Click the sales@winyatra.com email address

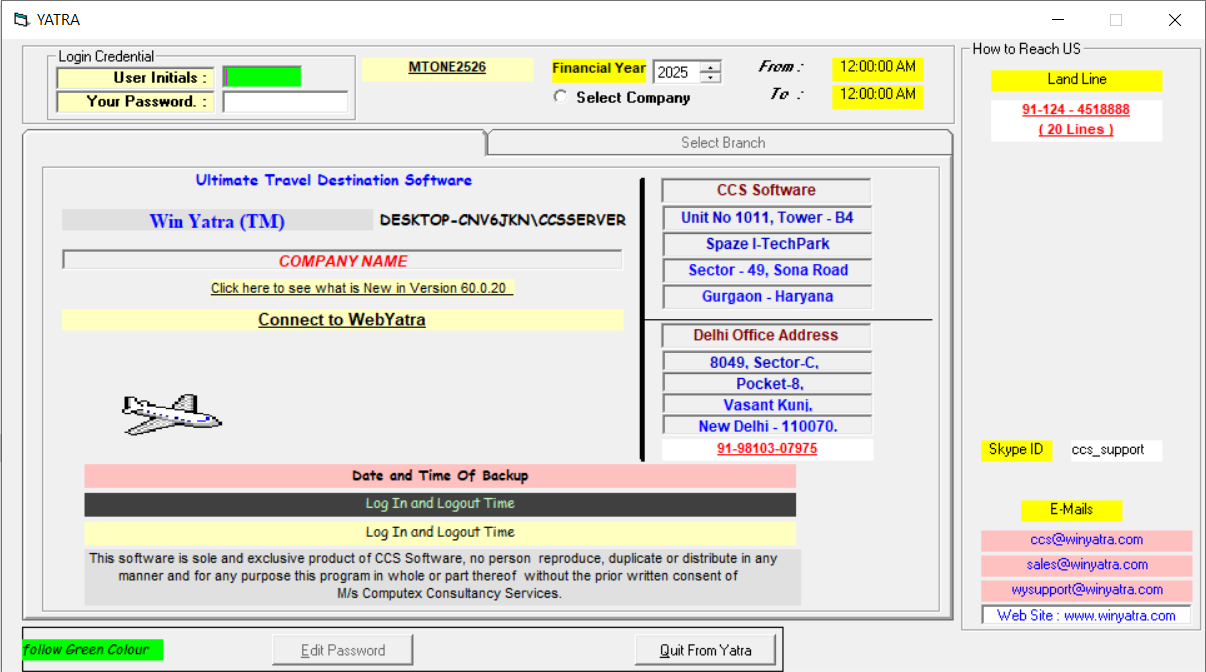click(1086, 565)
